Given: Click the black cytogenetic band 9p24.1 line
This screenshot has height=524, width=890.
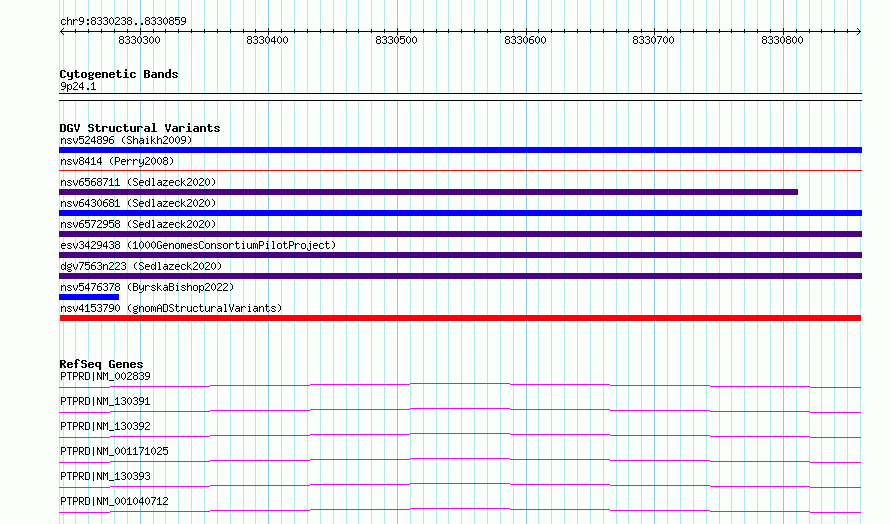Looking at the screenshot, I should tap(460, 97).
